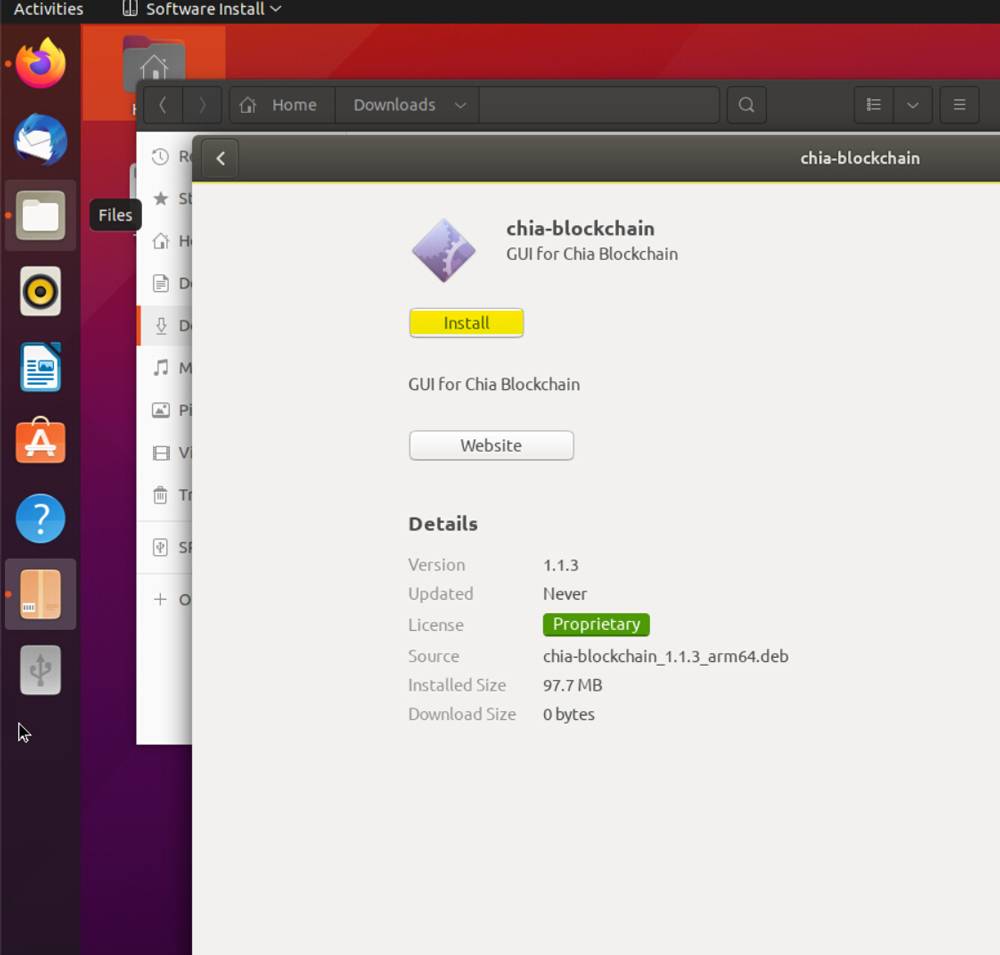Screen dimensions: 1000x955
Task: Click the chia-blockchain package icon
Action: click(444, 250)
